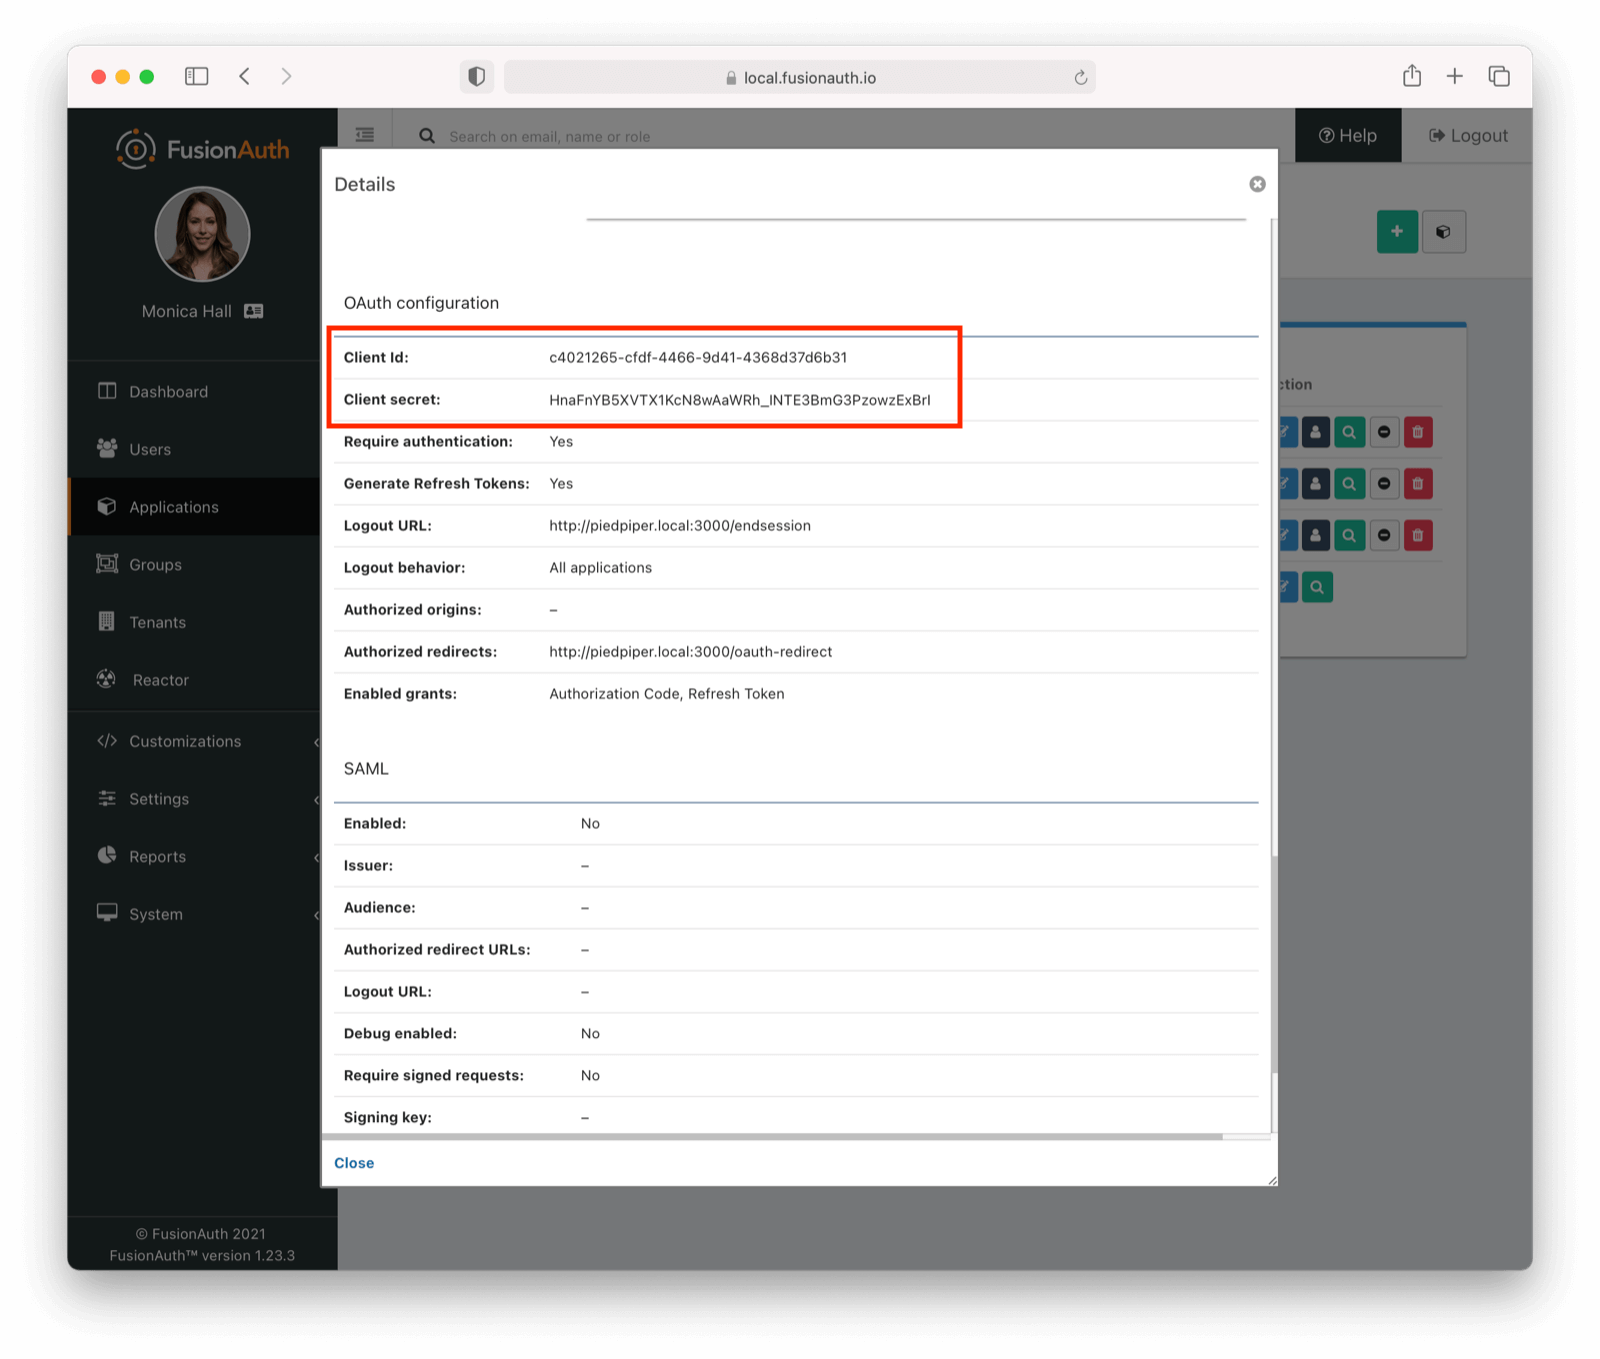Click the local.fusionauth.io address bar
Image resolution: width=1600 pixels, height=1359 pixels.
(x=800, y=77)
